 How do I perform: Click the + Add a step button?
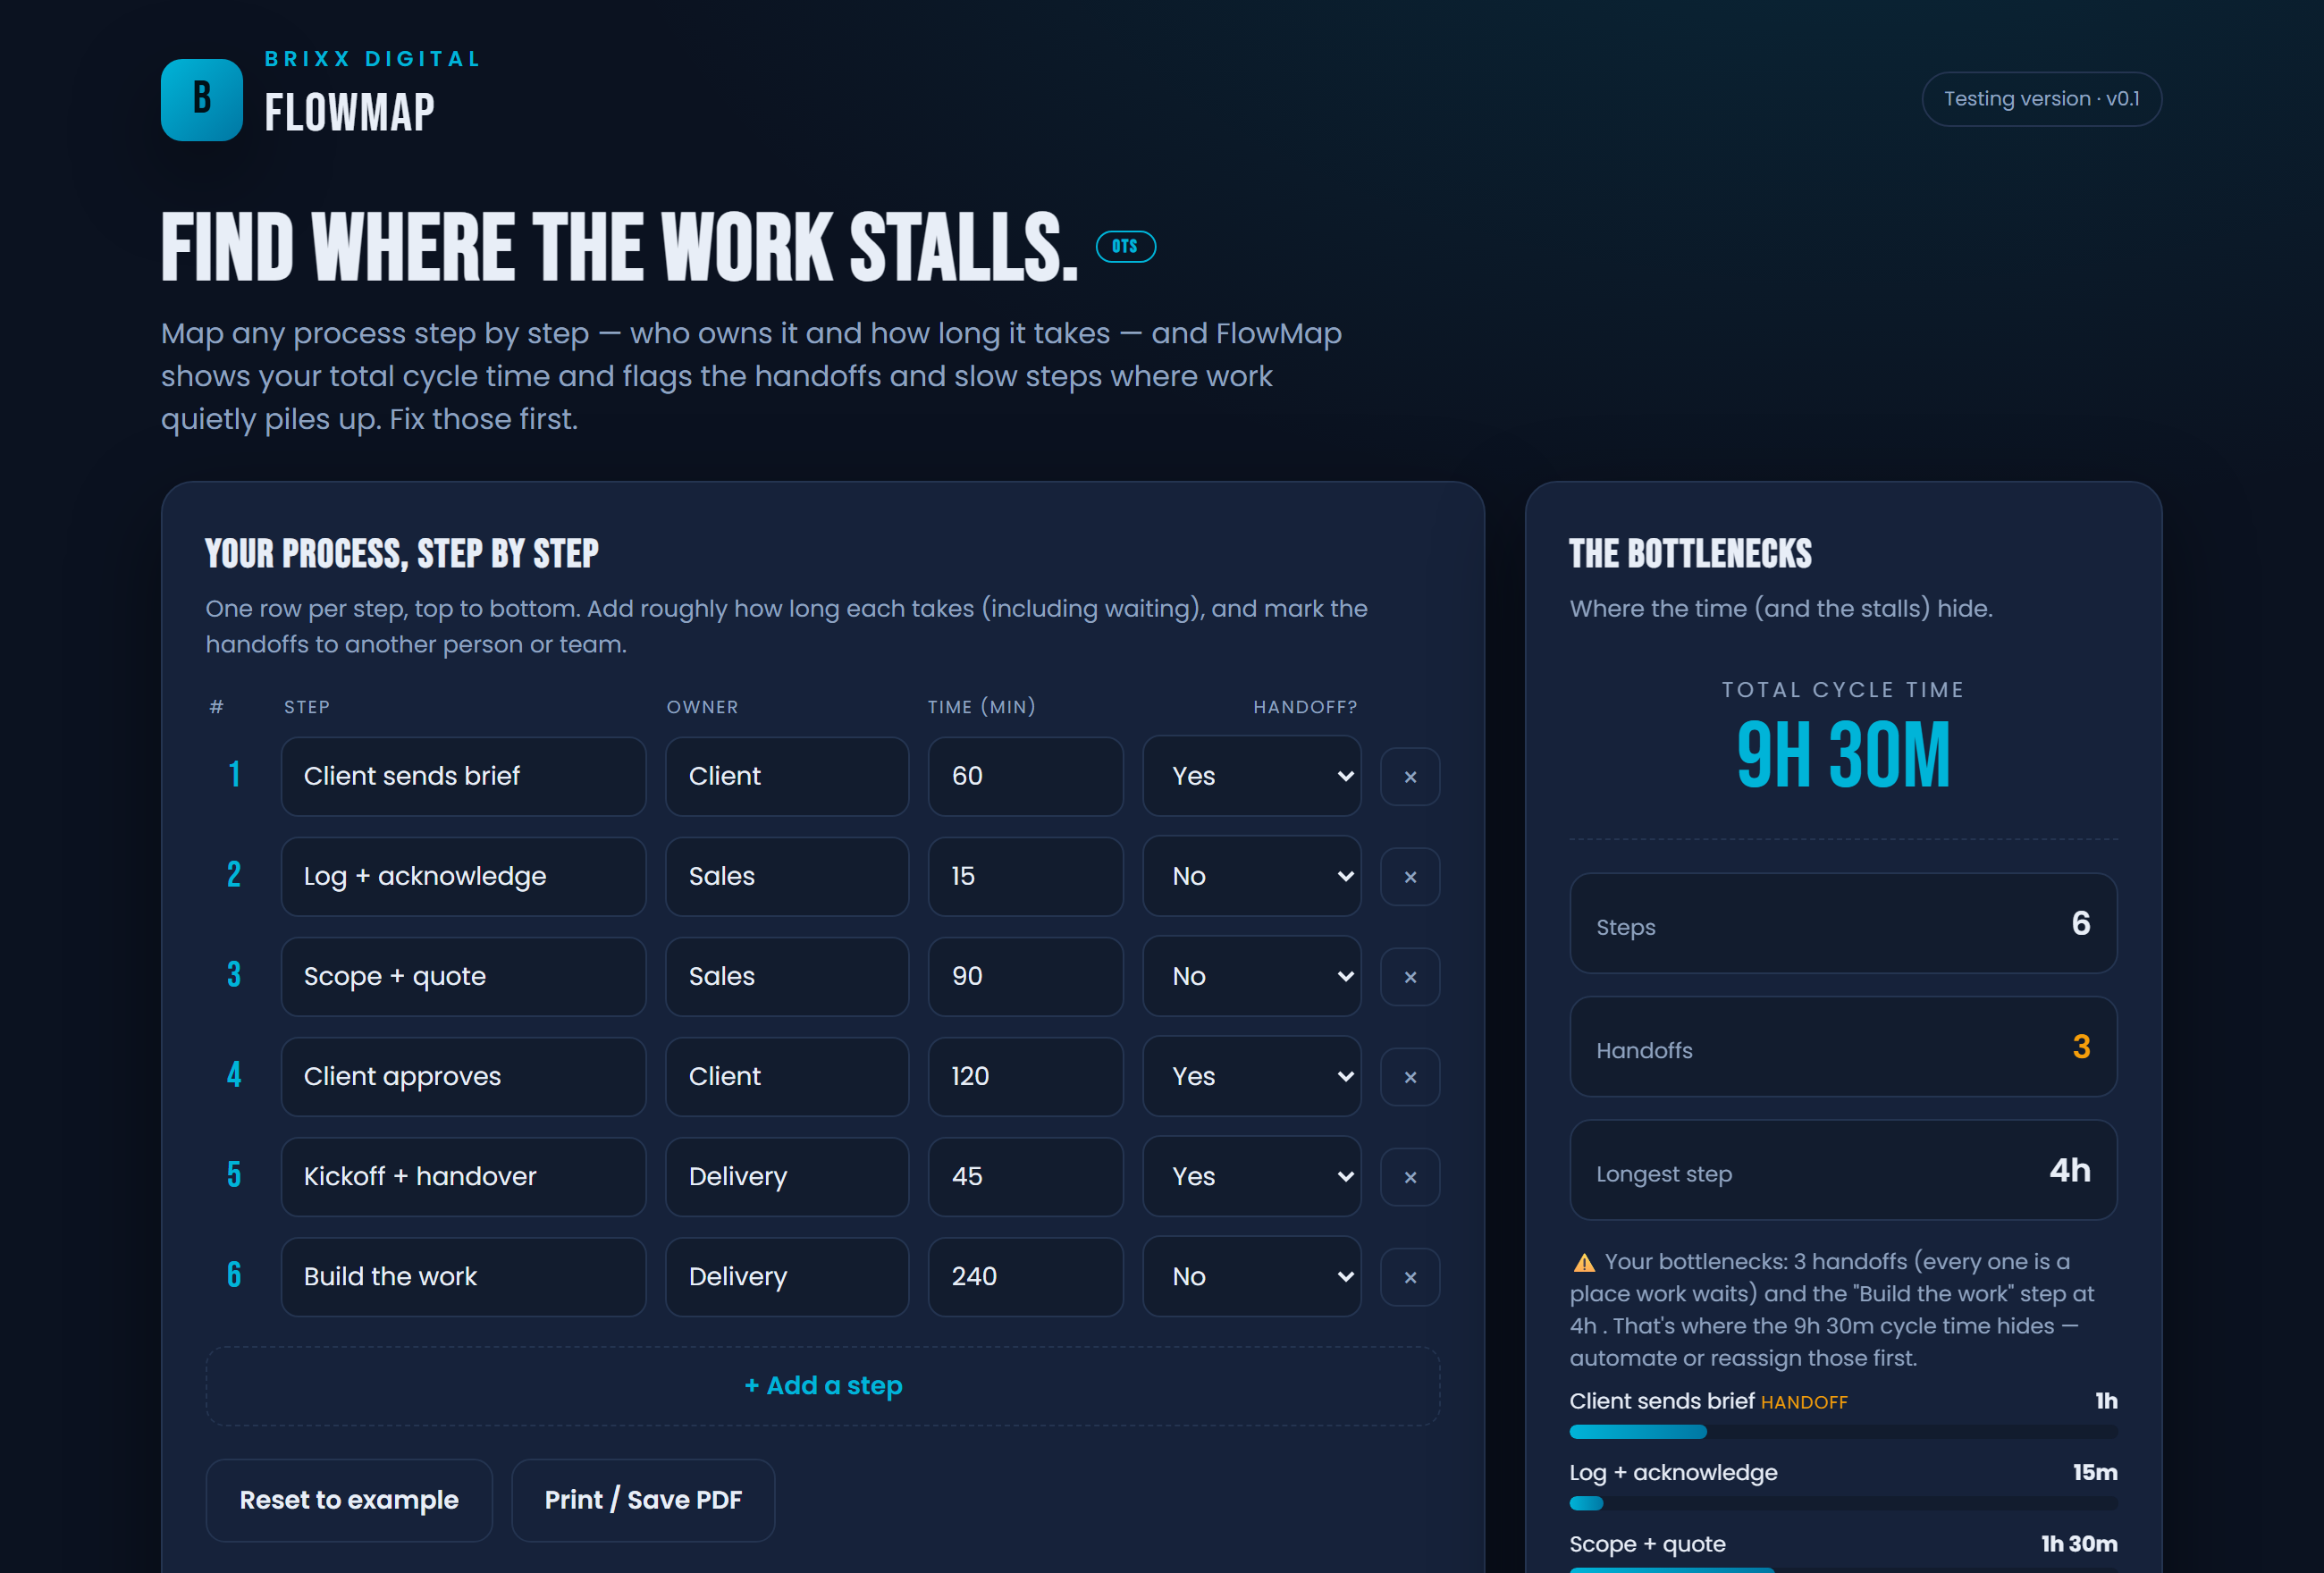tap(822, 1385)
